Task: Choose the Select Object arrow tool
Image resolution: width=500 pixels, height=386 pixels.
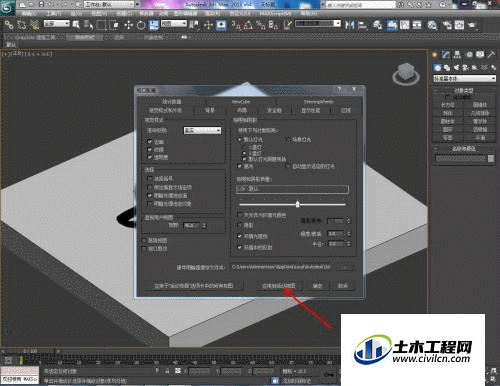Action: (x=76, y=25)
